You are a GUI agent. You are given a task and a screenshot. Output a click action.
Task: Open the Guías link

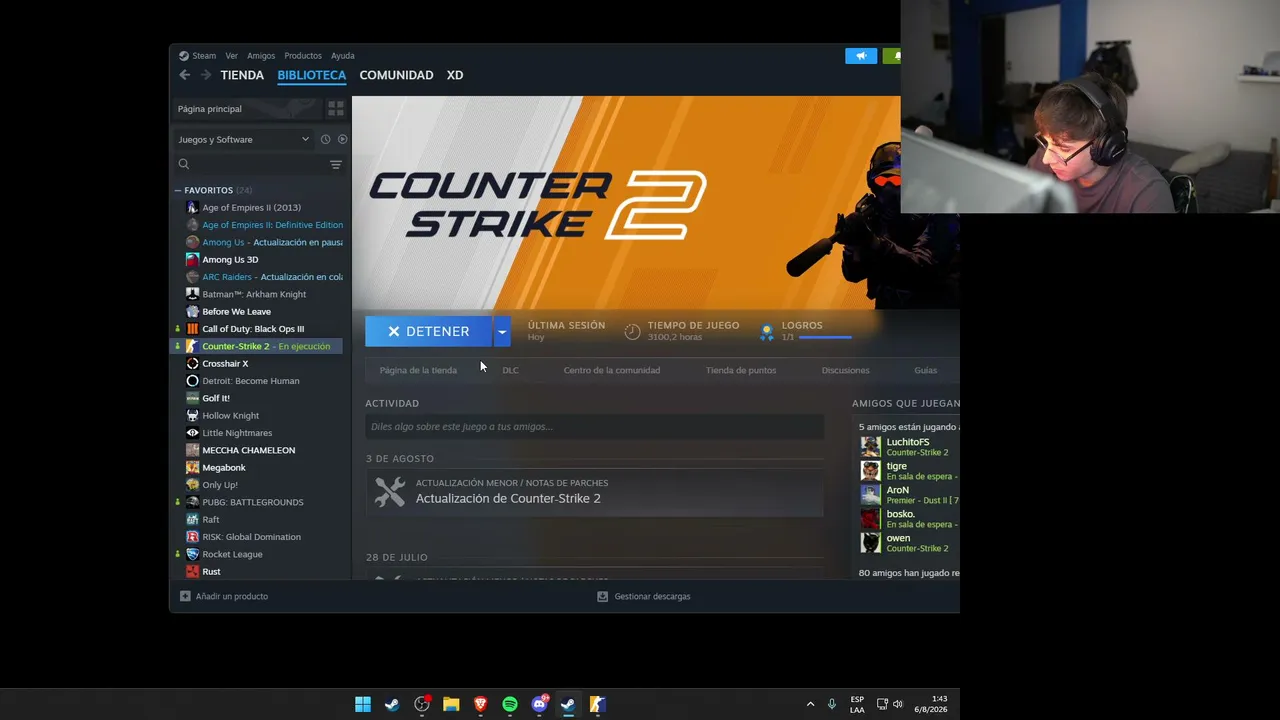[926, 370]
